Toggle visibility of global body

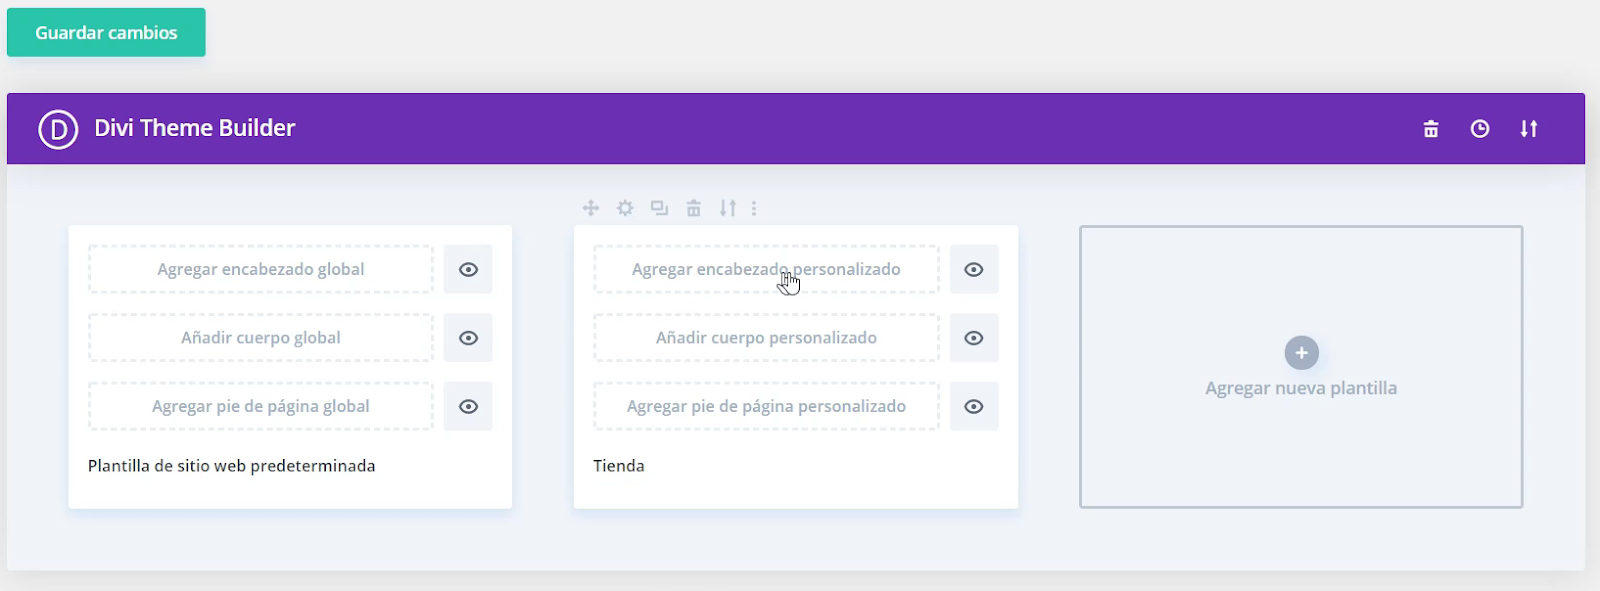(468, 338)
